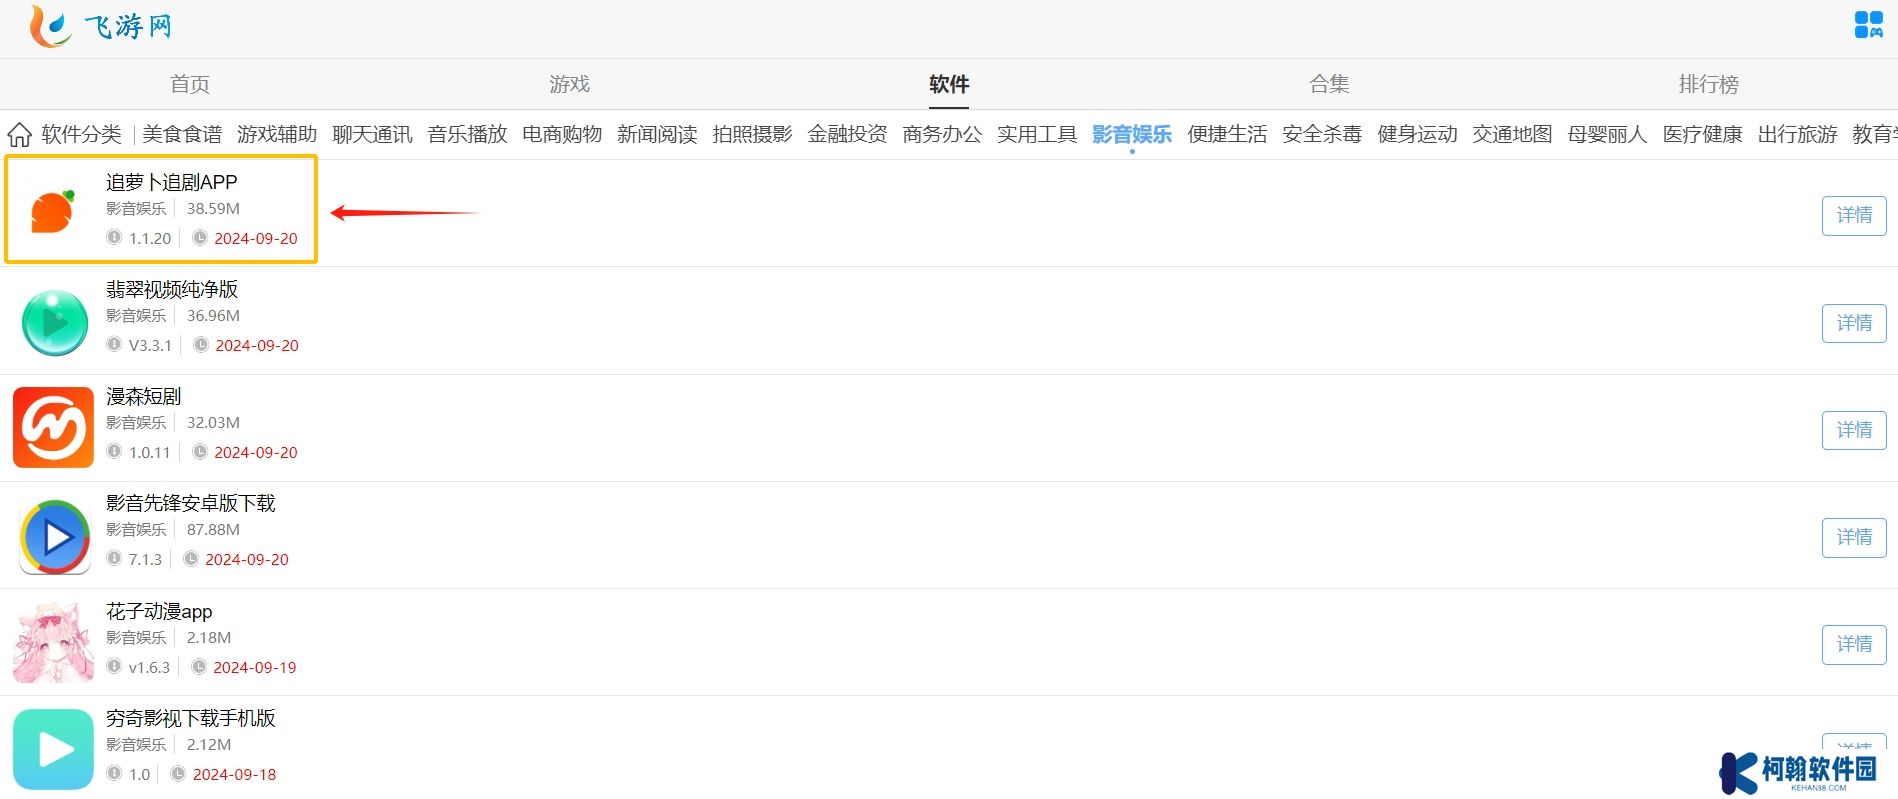
Task: Click the 38.59M file size text
Action: pyautogui.click(x=213, y=209)
